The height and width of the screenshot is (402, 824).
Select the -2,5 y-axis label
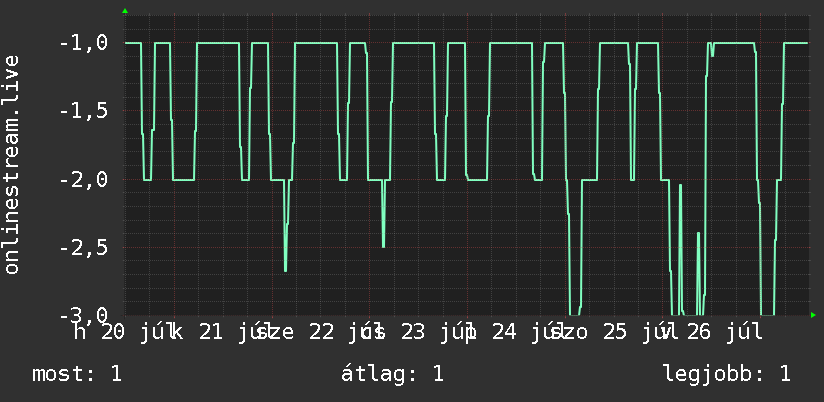[84, 248]
